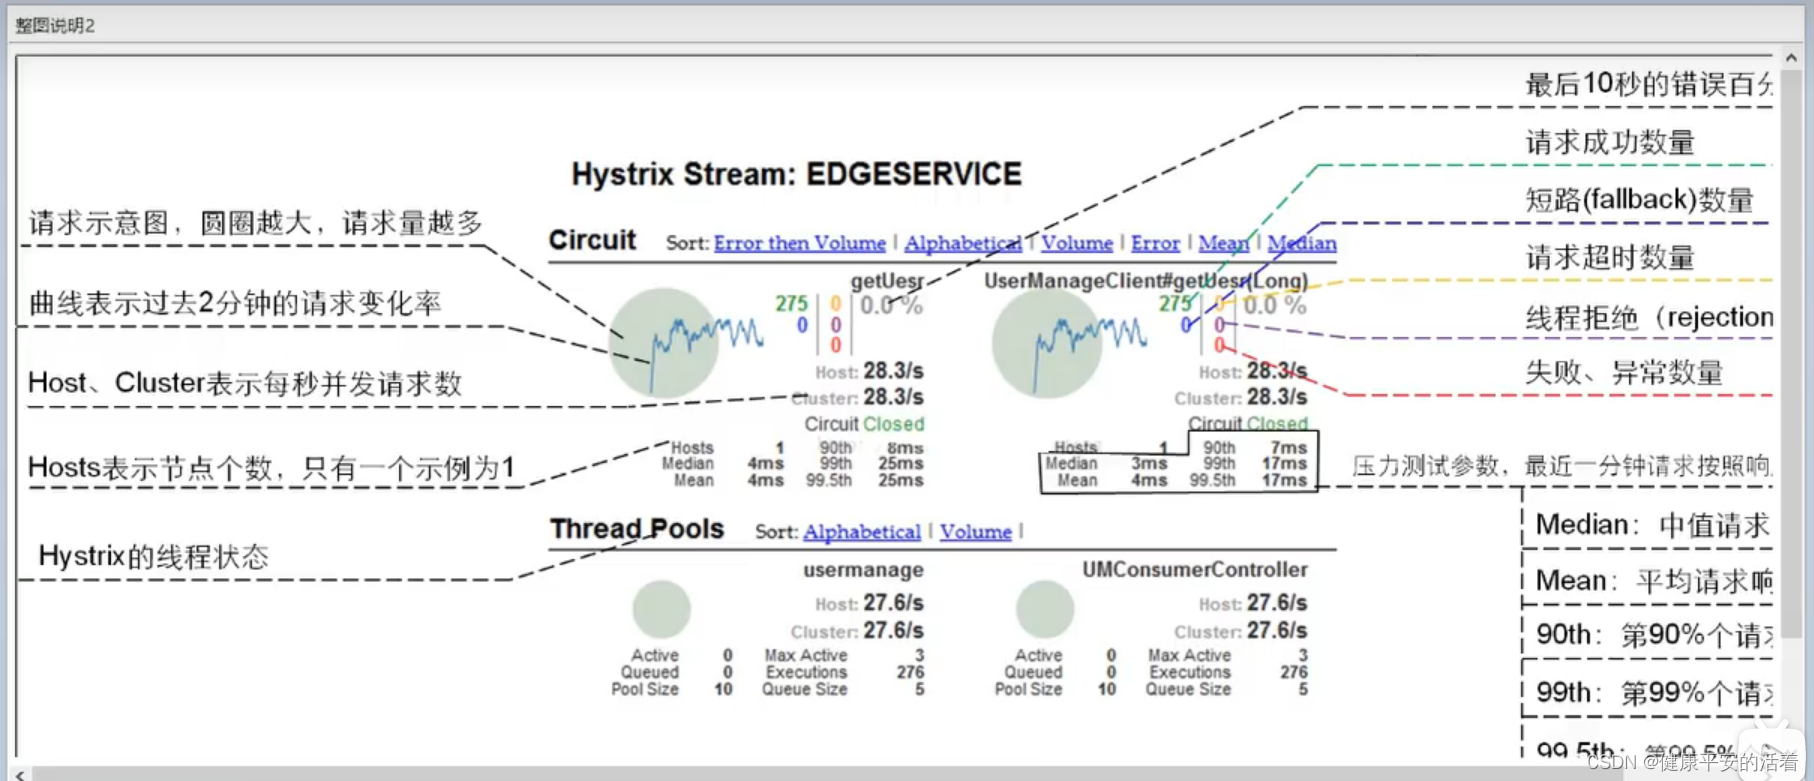1814x781 pixels.
Task: Click the UMConsumerController thread pool name
Action: pyautogui.click(x=1195, y=570)
